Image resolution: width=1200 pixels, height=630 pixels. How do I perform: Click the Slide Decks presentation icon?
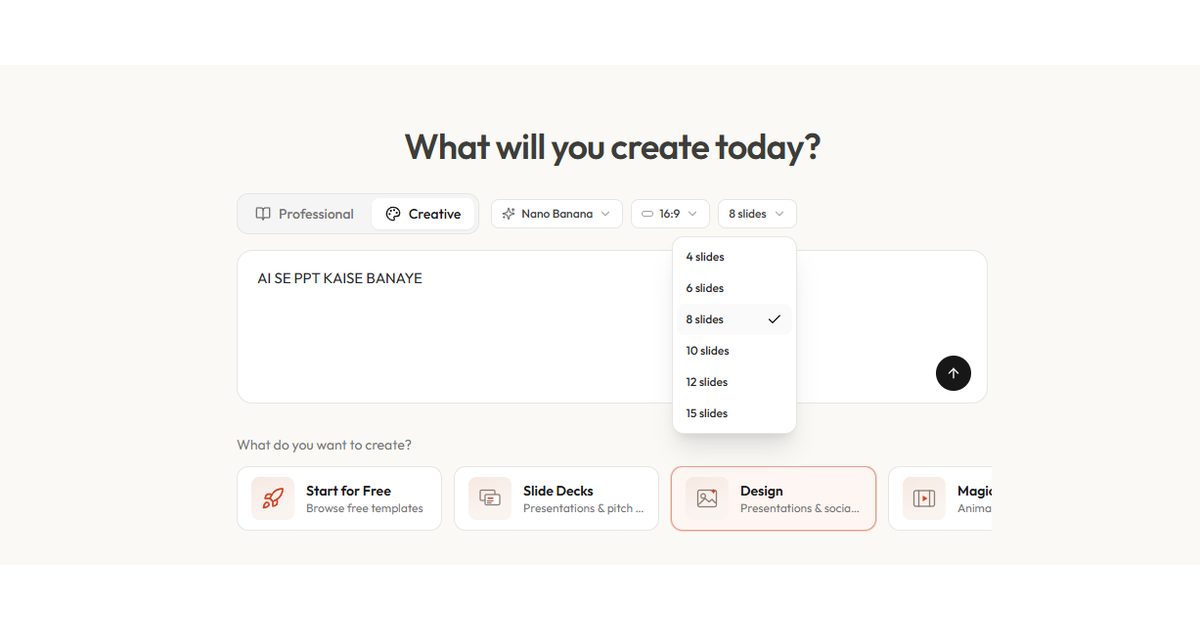coord(490,498)
